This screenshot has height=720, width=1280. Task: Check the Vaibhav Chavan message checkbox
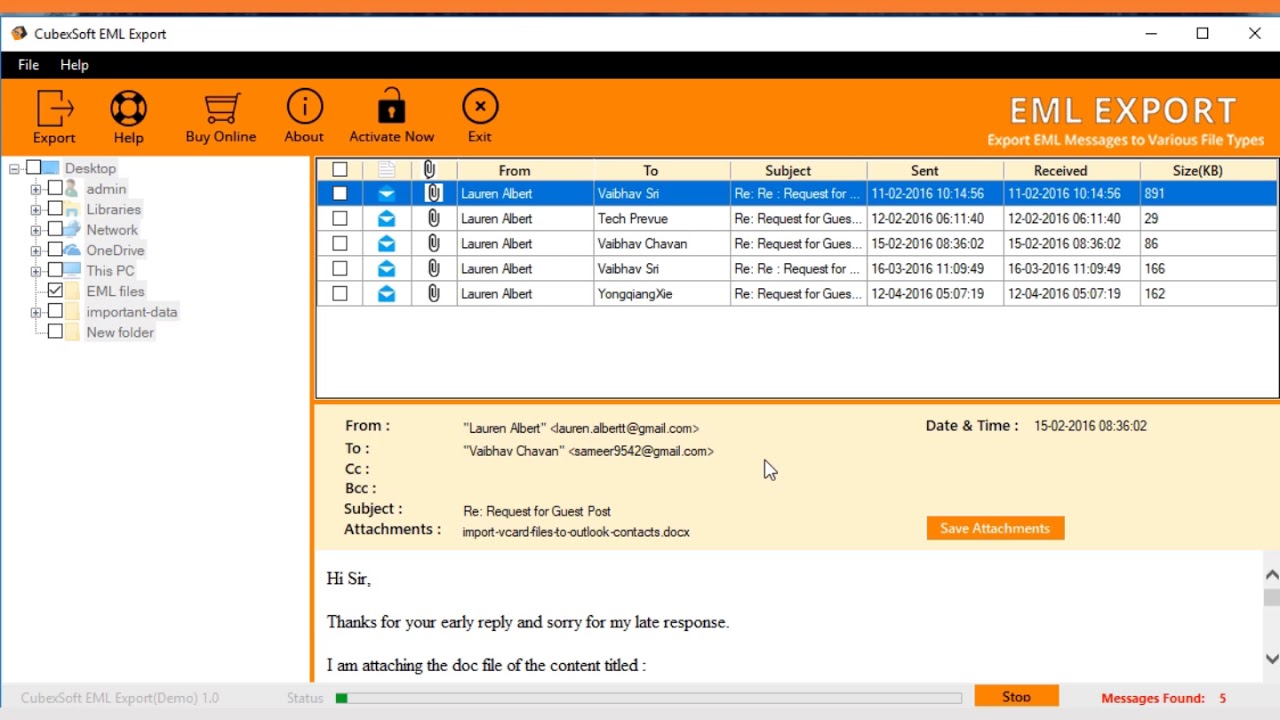point(340,243)
